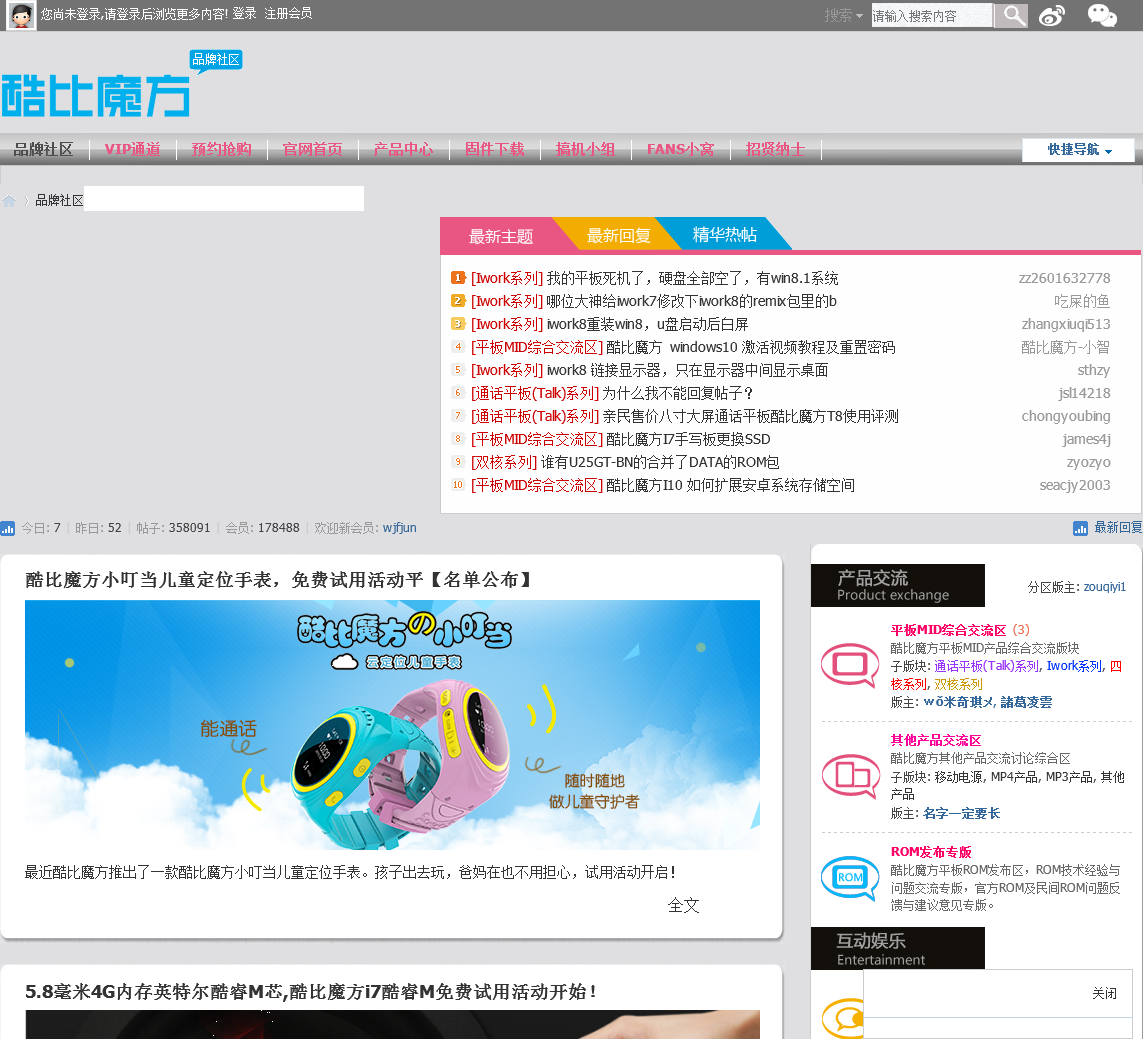
Task: Open post 酷比魔方I7手写板更换SSD
Action: click(688, 440)
